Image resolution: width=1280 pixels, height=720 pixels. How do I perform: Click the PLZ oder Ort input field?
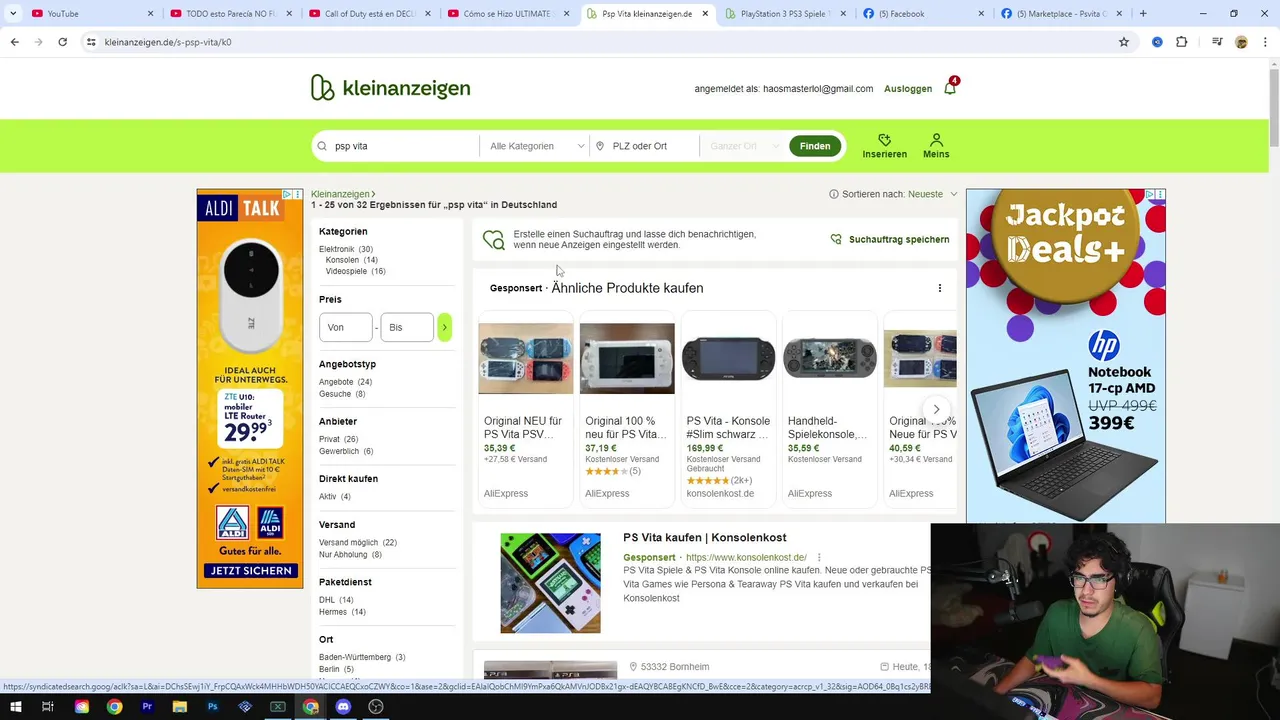645,146
